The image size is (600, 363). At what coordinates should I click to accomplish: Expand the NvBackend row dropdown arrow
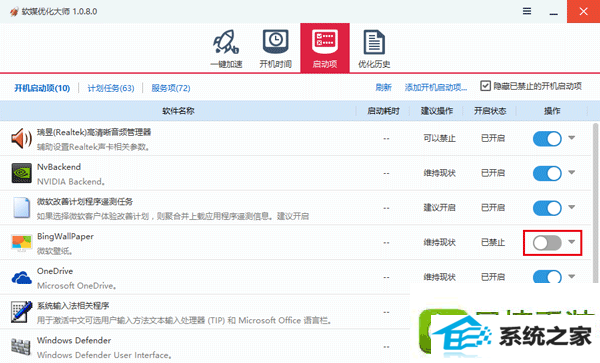(572, 173)
